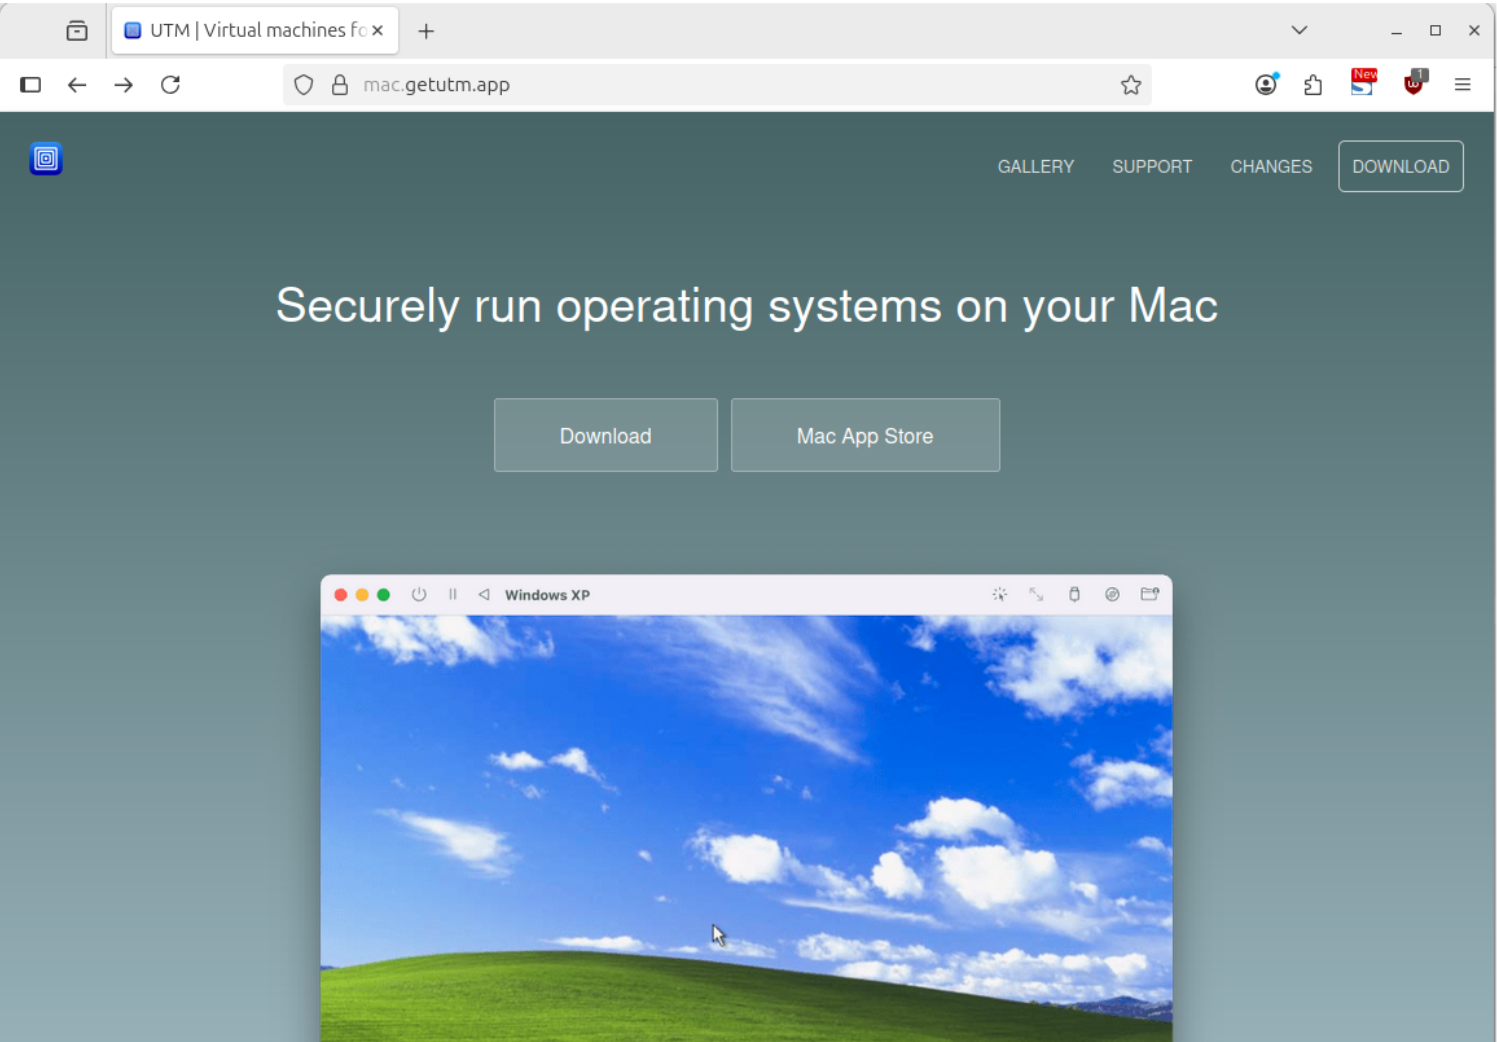Click the extension icon with New badge

pos(1363,82)
